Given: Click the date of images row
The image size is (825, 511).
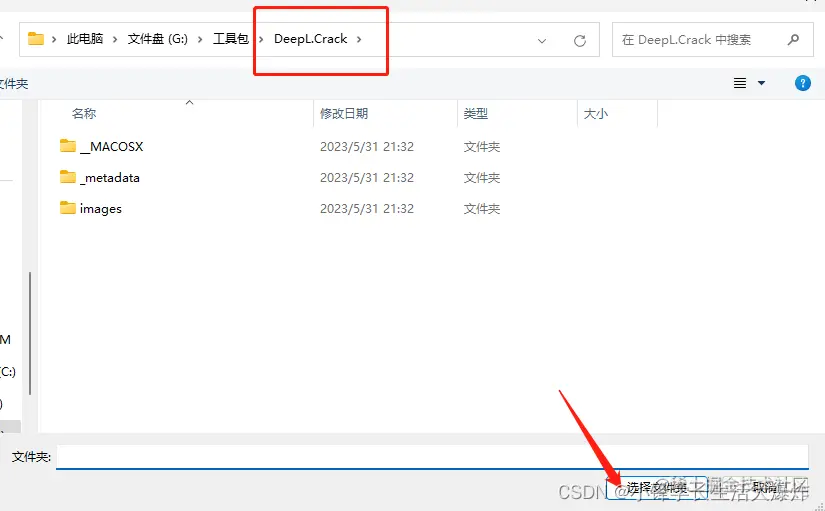Looking at the screenshot, I should pyautogui.click(x=367, y=208).
